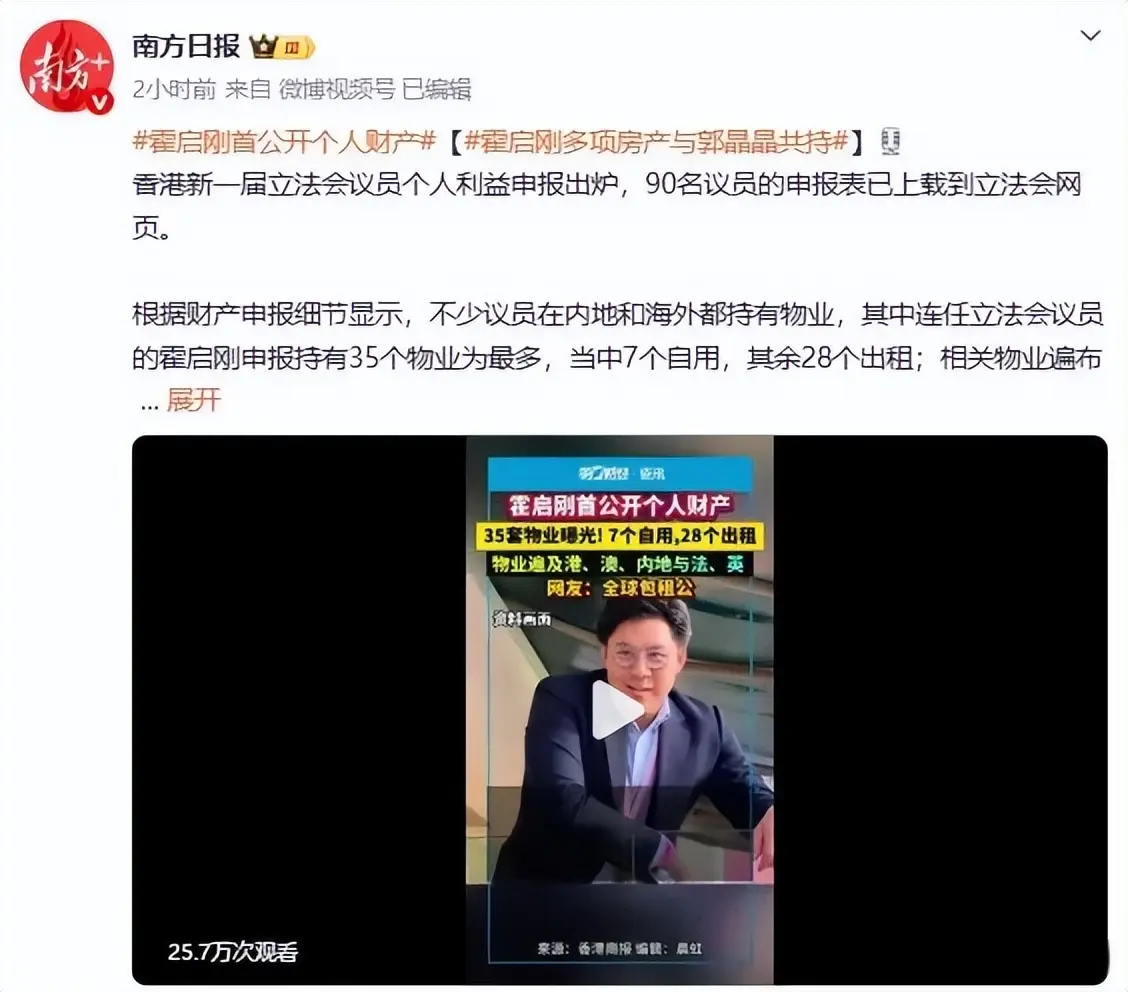The width and height of the screenshot is (1128, 992).
Task: Click the microphone emoji icon after the headline
Action: [891, 141]
